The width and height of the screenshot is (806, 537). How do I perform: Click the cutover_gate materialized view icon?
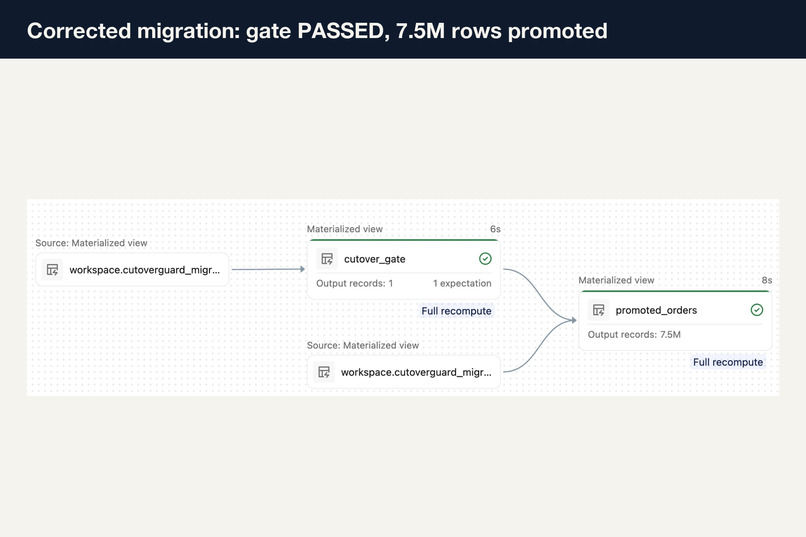click(327, 258)
